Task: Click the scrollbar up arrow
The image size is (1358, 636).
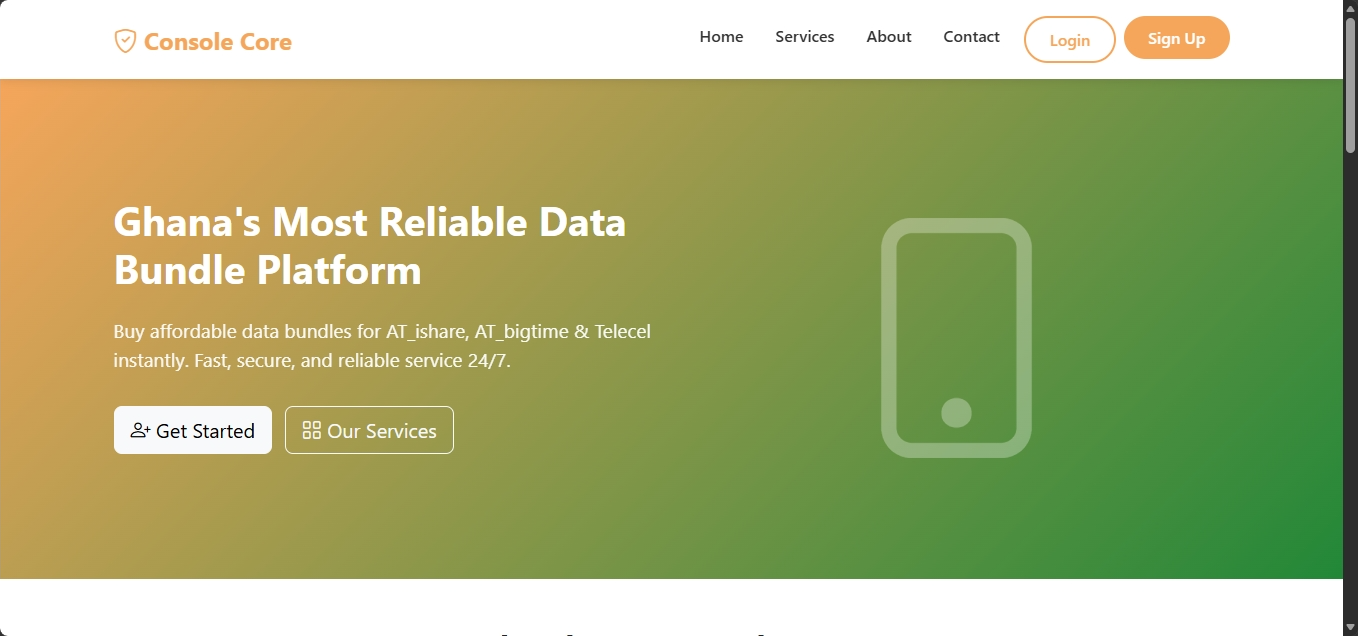Action: coord(1350,8)
